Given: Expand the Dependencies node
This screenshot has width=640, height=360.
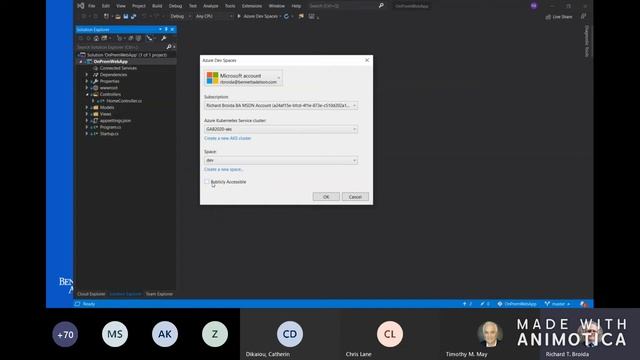Looking at the screenshot, I should (87, 75).
